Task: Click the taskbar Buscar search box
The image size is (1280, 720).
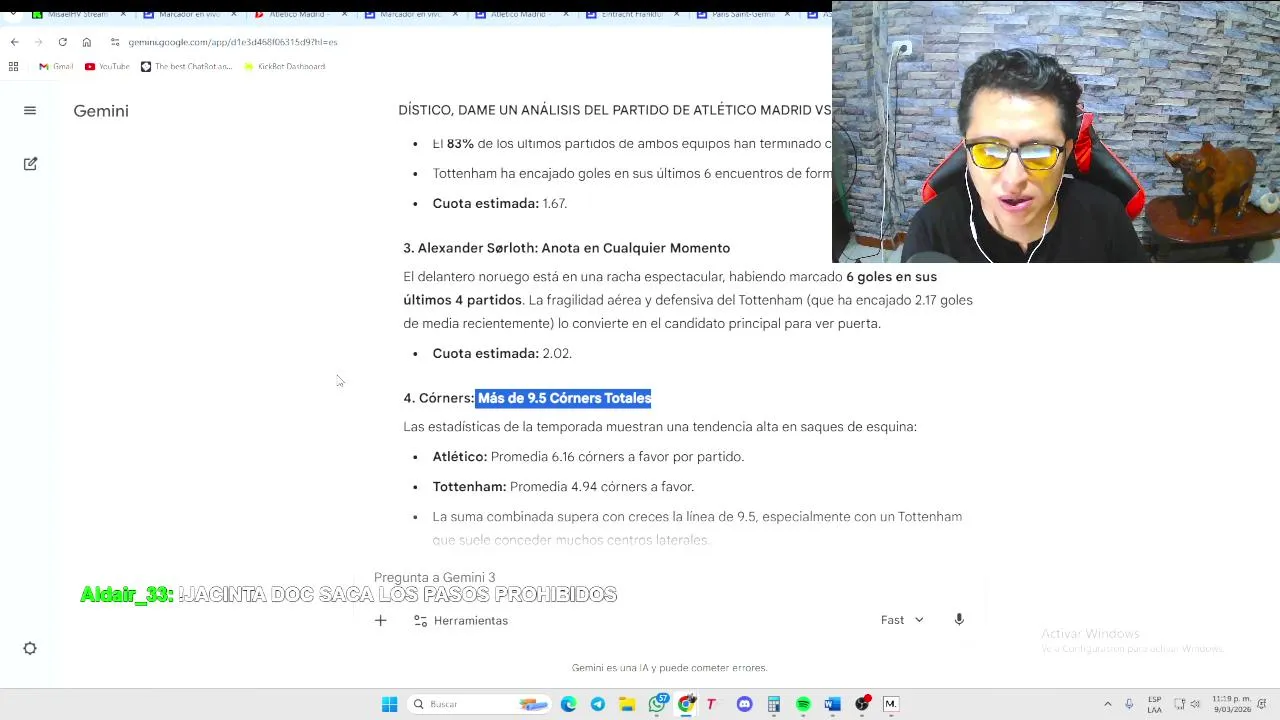Action: (480, 704)
